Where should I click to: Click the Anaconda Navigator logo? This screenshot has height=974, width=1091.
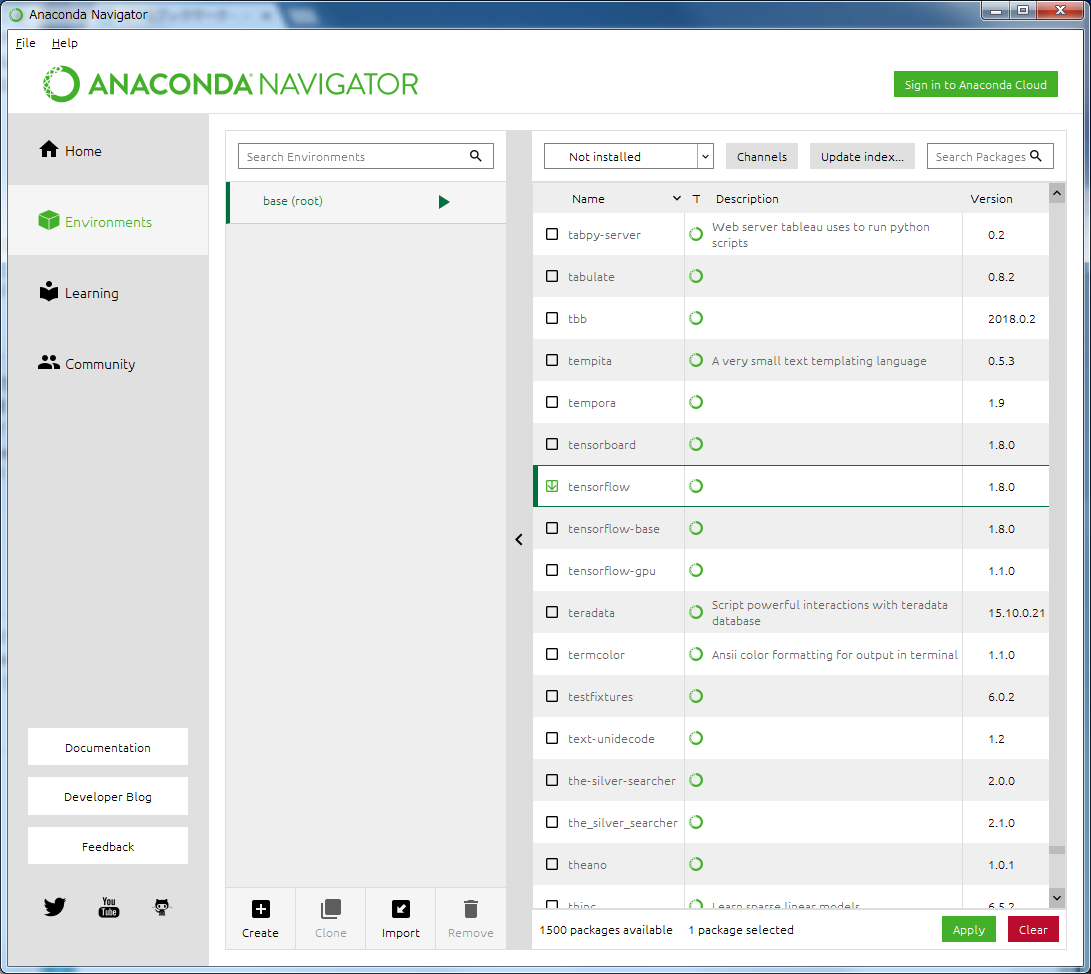[x=230, y=84]
